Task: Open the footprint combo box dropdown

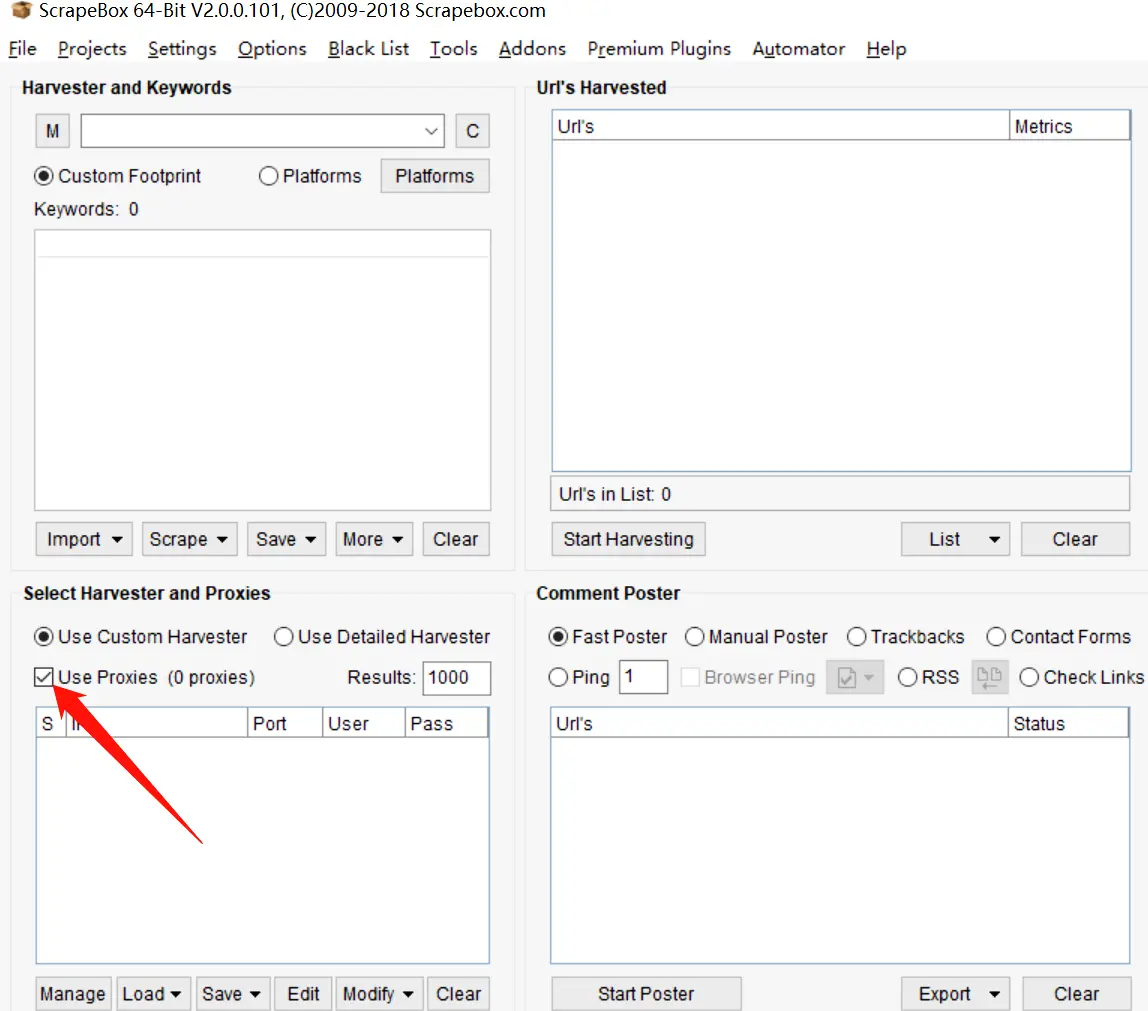Action: pyautogui.click(x=430, y=131)
